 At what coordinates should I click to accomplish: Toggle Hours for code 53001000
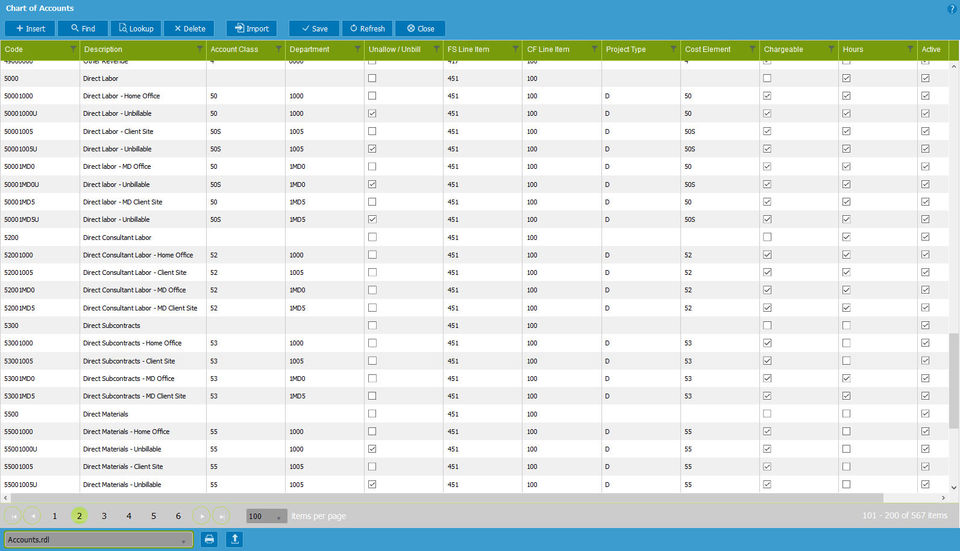tap(846, 343)
